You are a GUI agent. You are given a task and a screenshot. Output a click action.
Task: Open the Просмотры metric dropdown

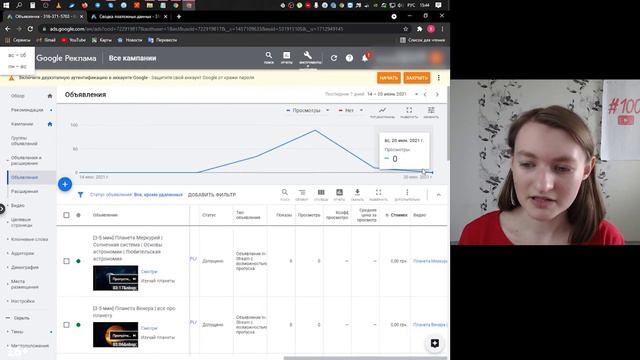coord(307,110)
